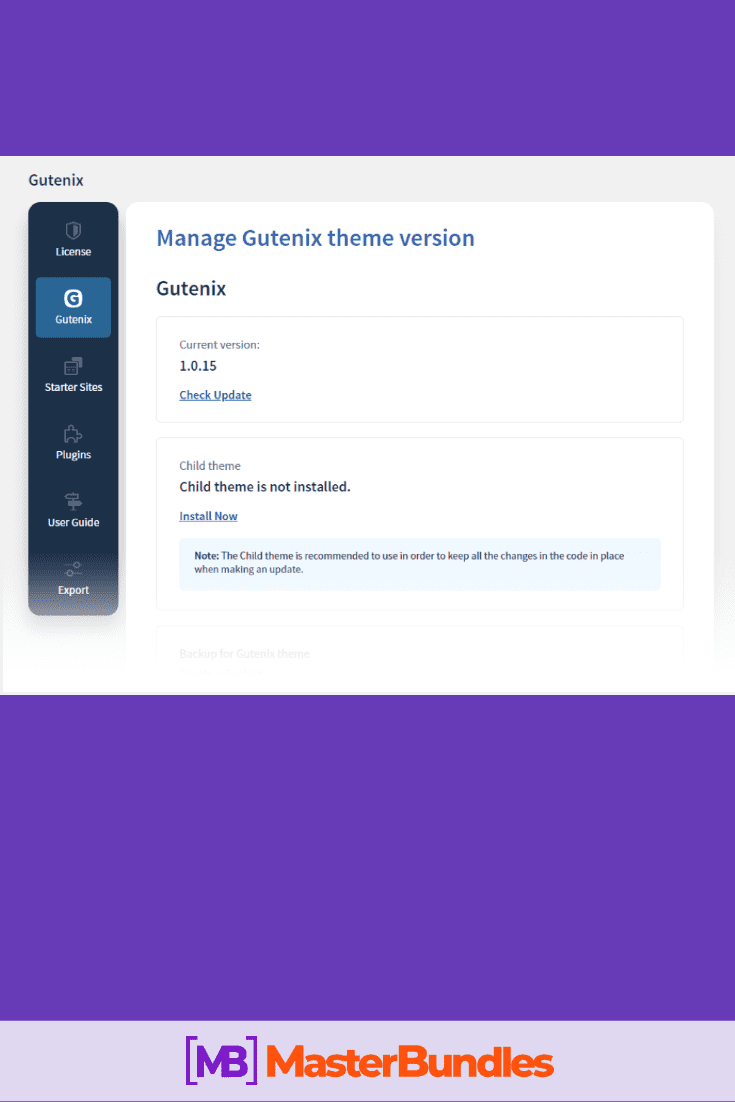Screen dimensions: 735x1102
Task: Click the Check Update link
Action: coord(215,395)
